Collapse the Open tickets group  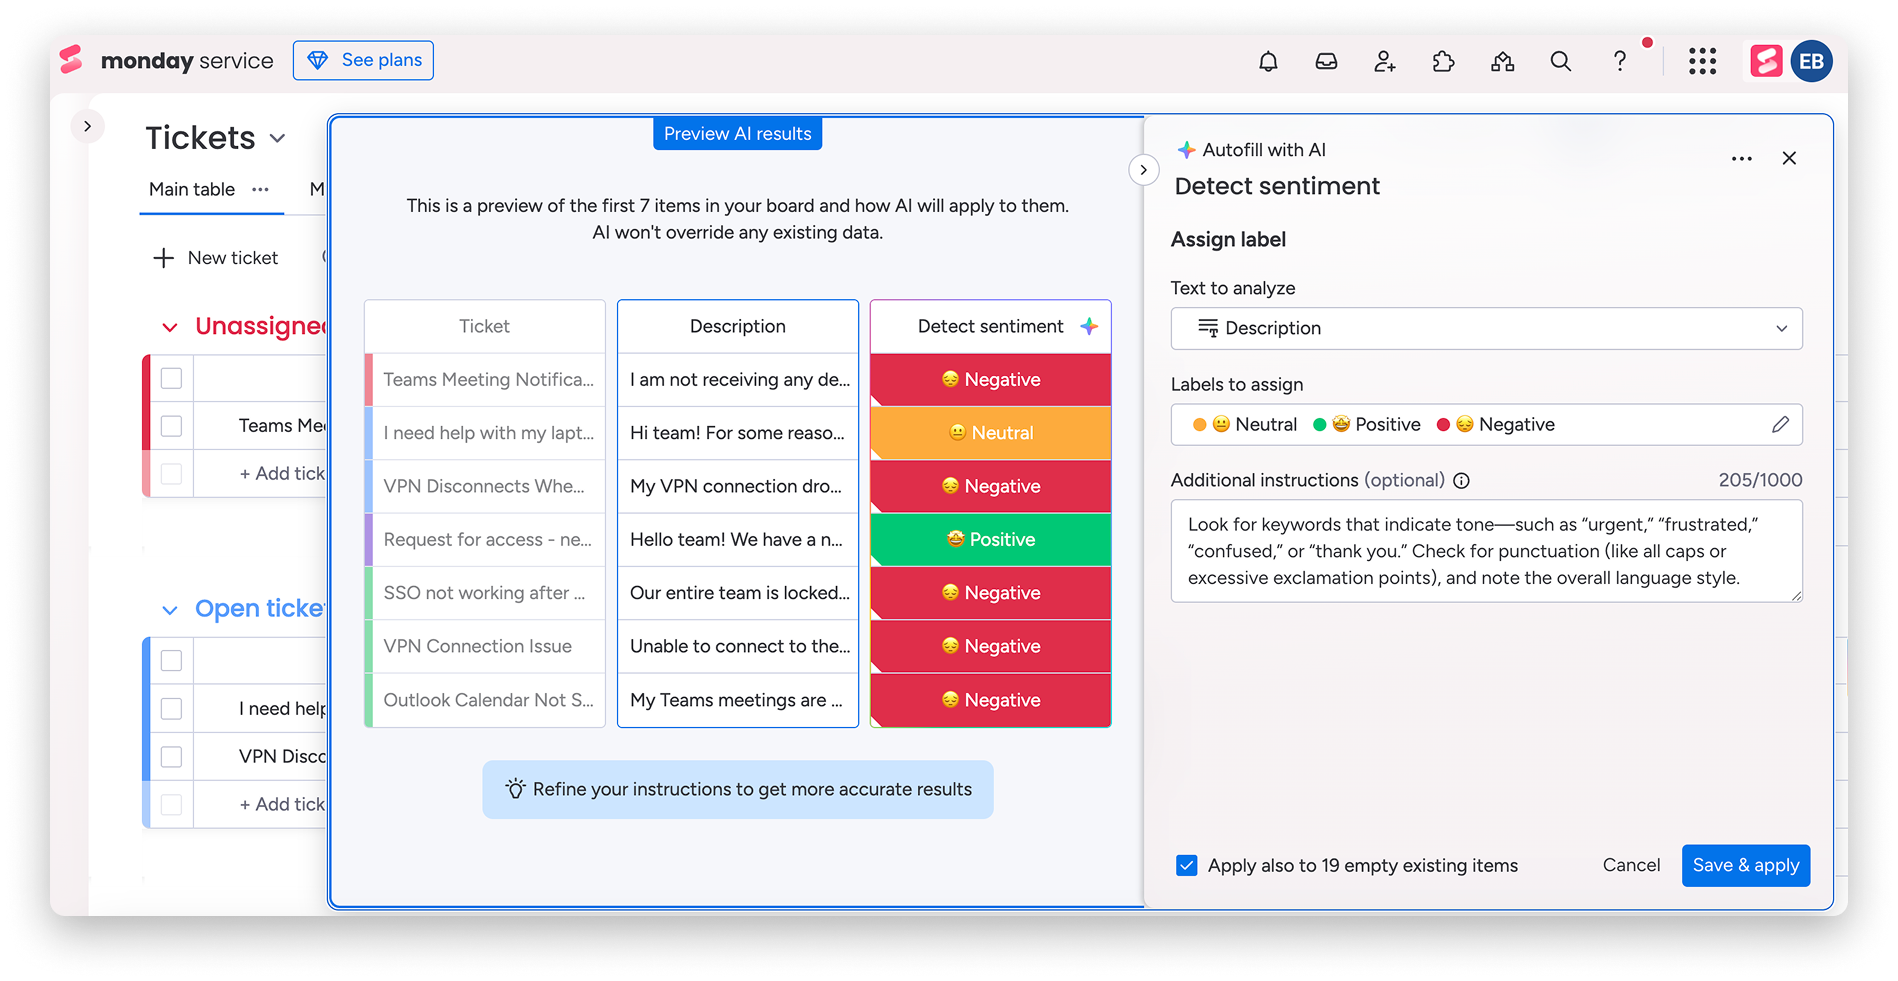(x=170, y=610)
